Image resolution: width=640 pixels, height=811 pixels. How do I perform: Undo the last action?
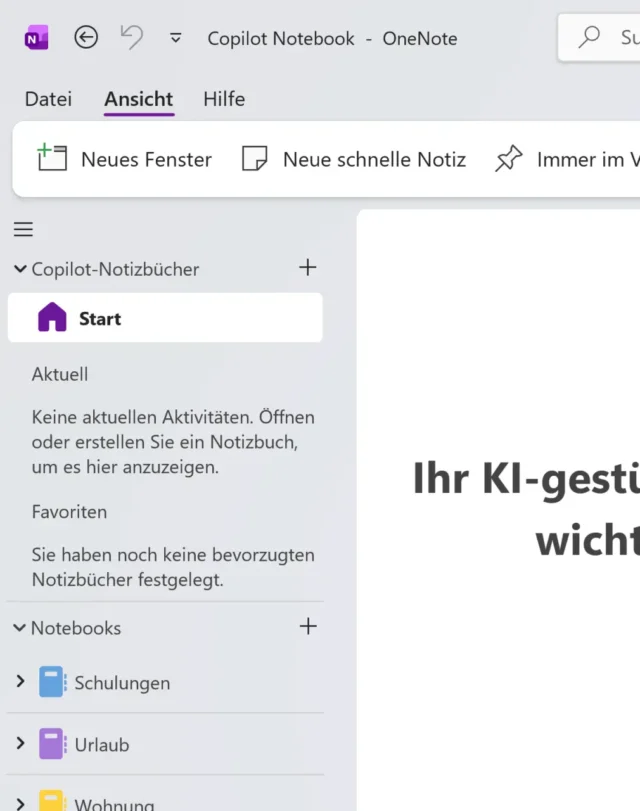tap(131, 38)
